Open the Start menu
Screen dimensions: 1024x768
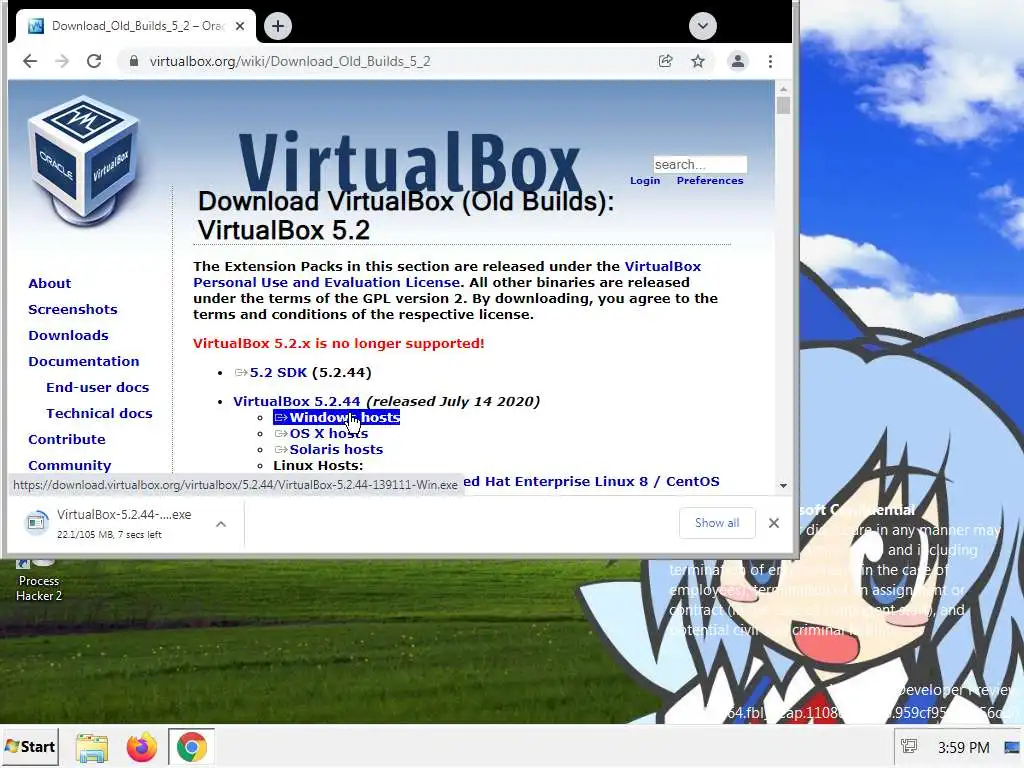pos(30,746)
